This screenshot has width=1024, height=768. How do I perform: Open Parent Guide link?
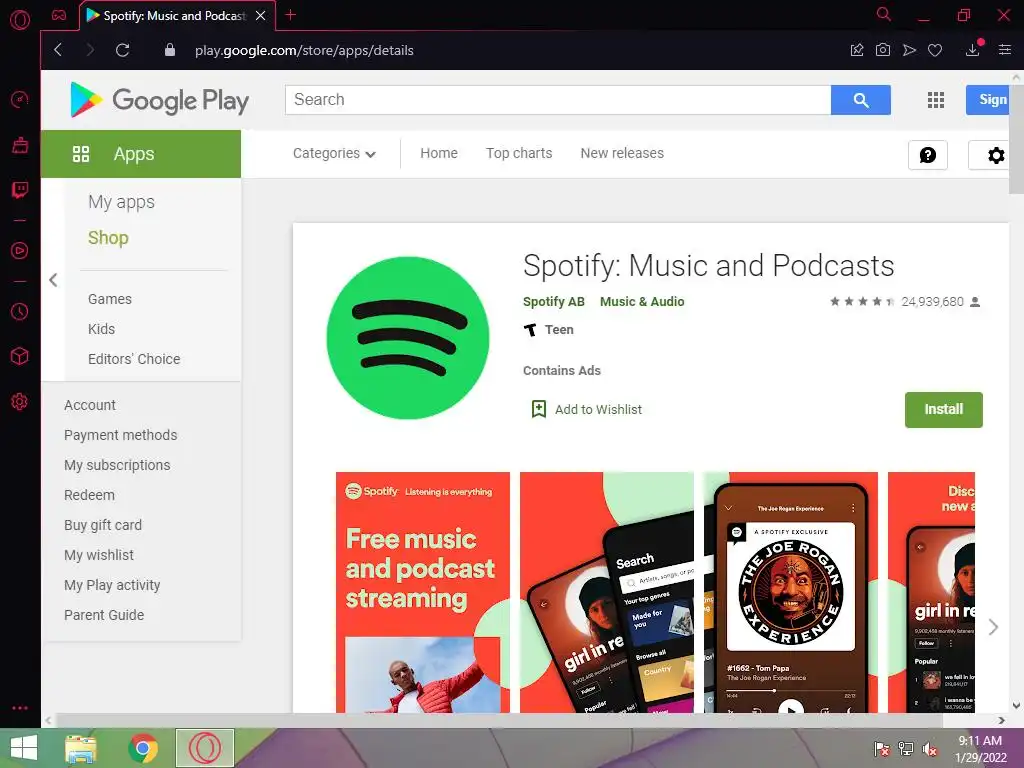[x=104, y=615]
